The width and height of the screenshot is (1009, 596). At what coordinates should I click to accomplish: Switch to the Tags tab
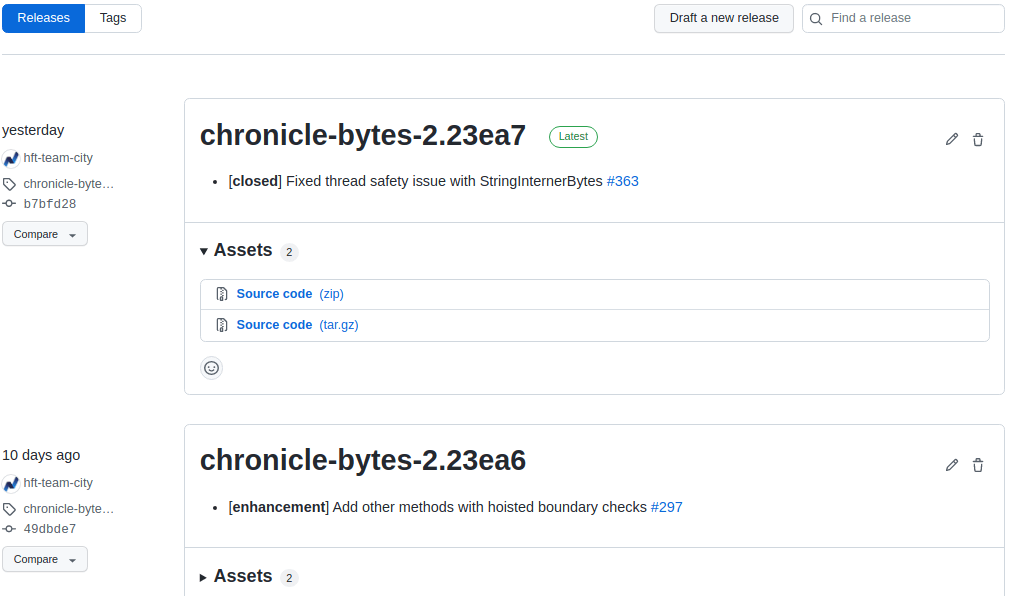point(112,18)
